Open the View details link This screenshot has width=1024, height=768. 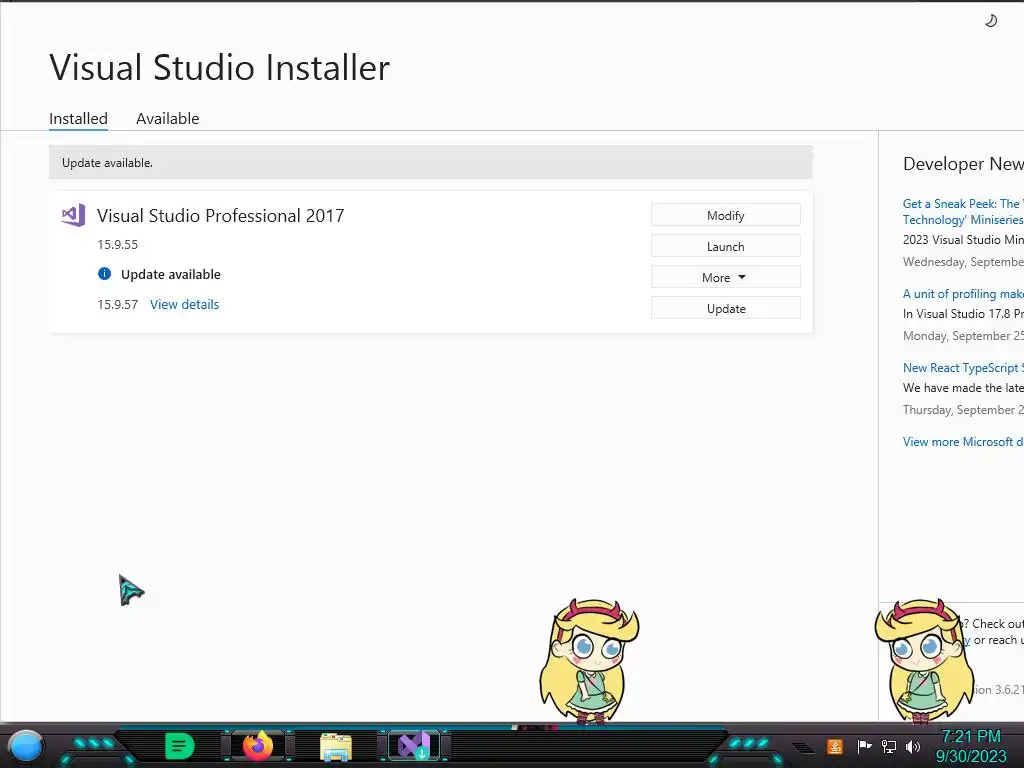pyautogui.click(x=185, y=304)
